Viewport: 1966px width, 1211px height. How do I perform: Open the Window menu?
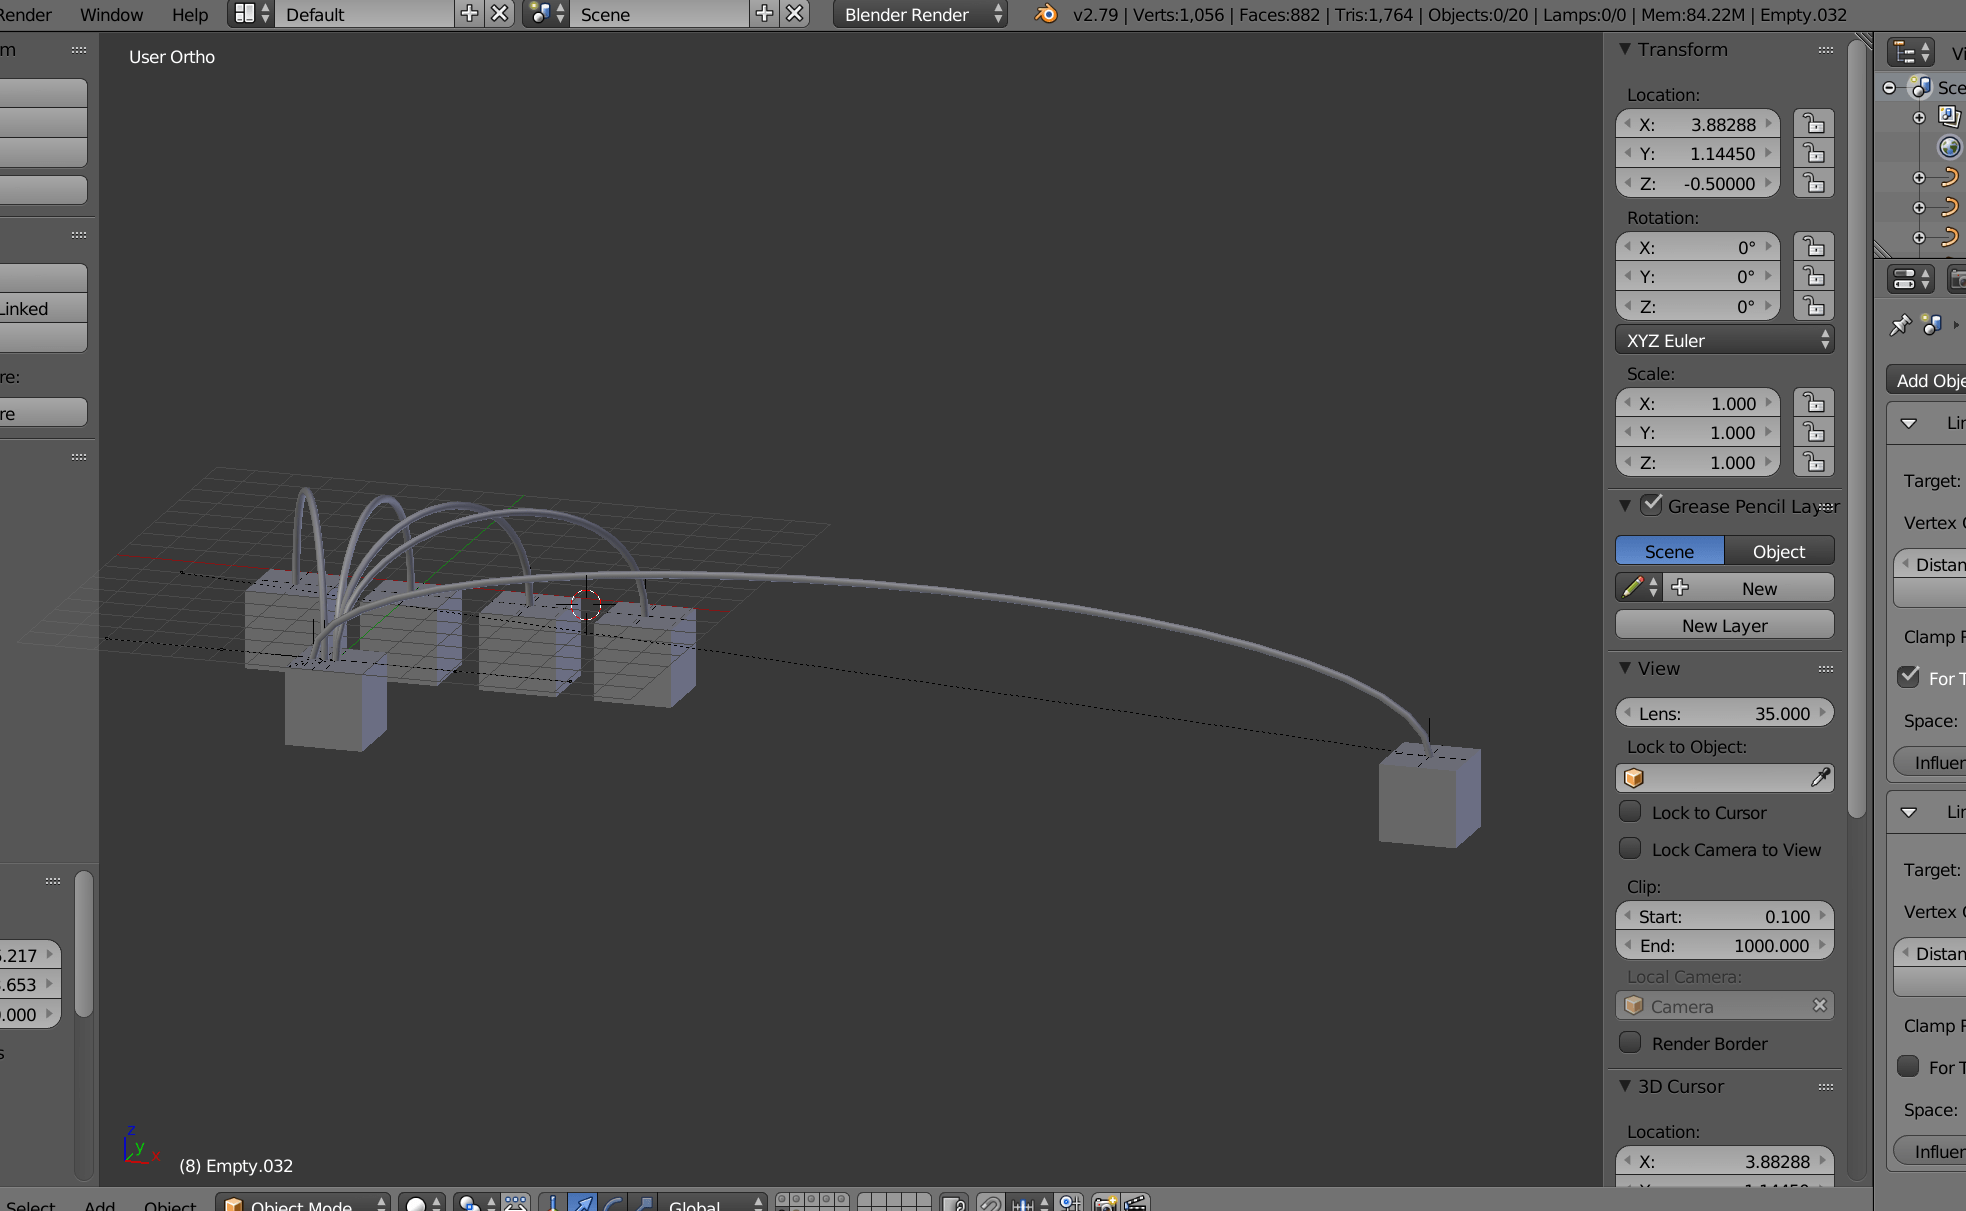tap(111, 14)
